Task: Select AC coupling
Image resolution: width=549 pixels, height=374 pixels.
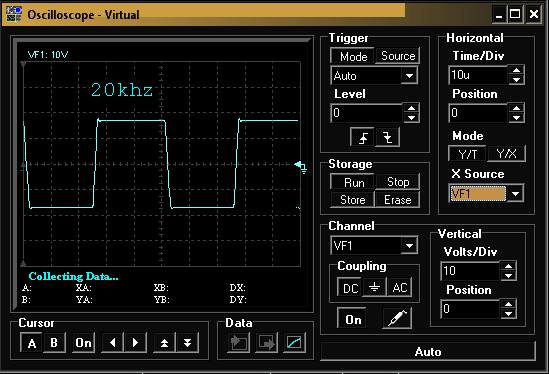Action: [399, 288]
